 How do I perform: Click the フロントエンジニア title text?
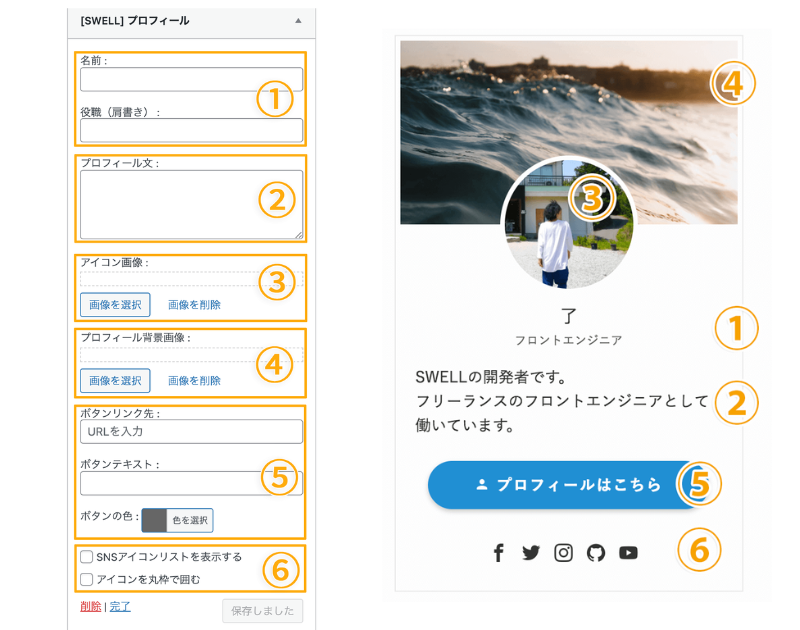(568, 340)
